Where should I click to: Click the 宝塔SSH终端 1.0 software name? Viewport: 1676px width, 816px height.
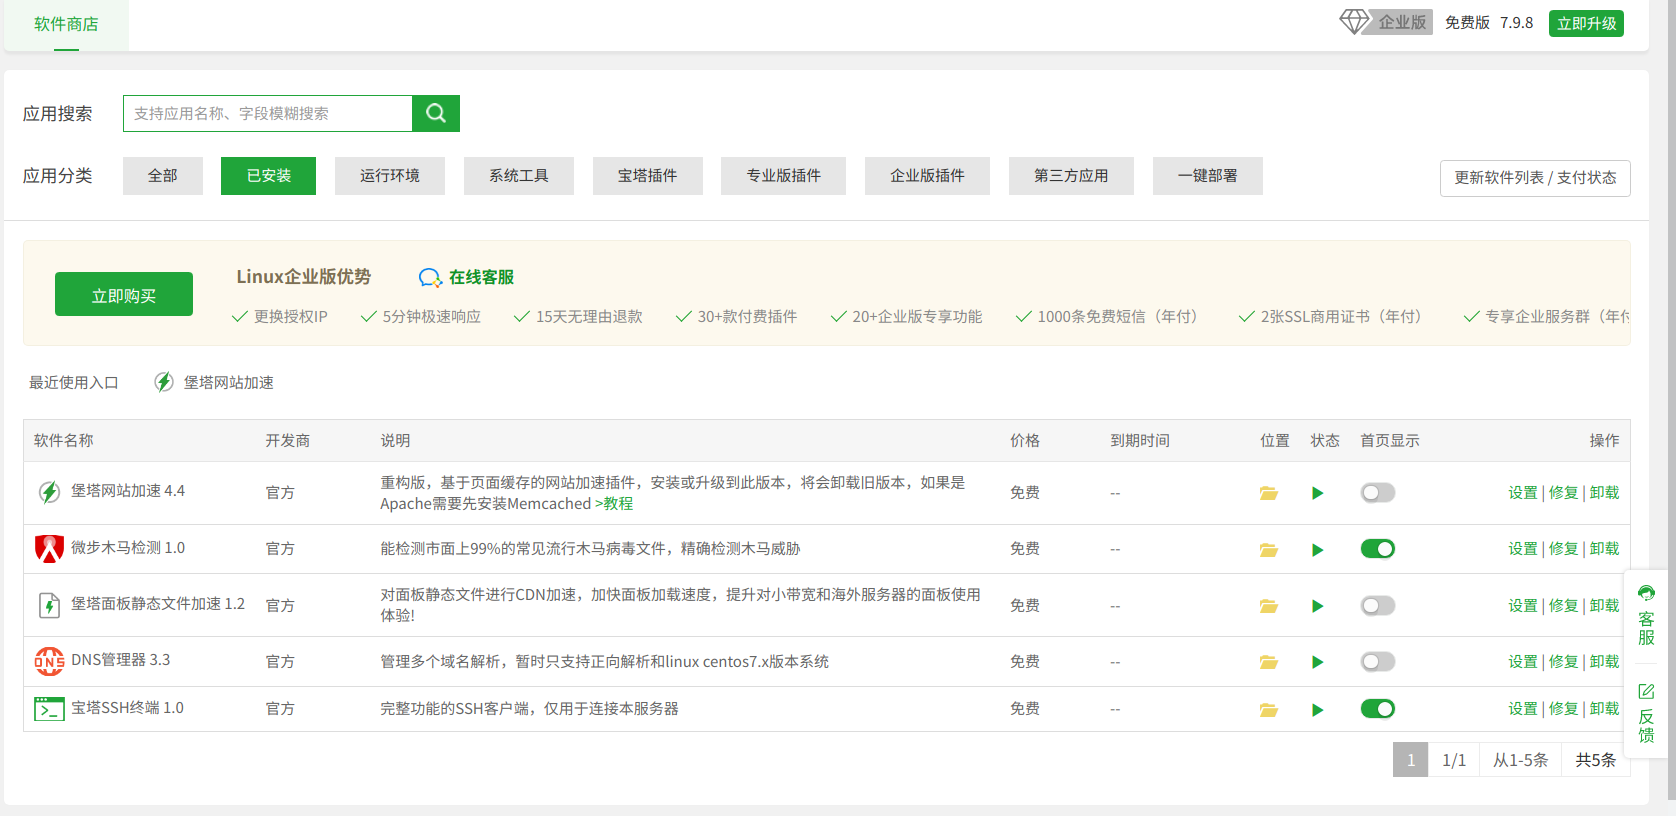127,708
